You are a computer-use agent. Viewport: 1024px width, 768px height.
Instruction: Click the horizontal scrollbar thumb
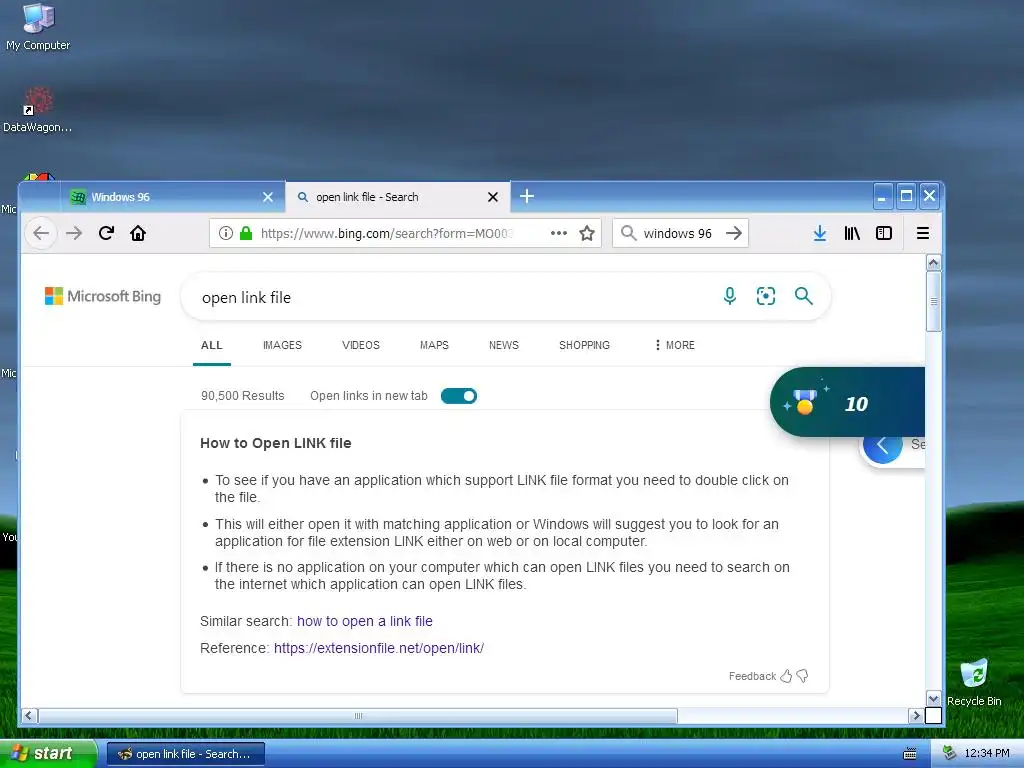click(x=358, y=716)
